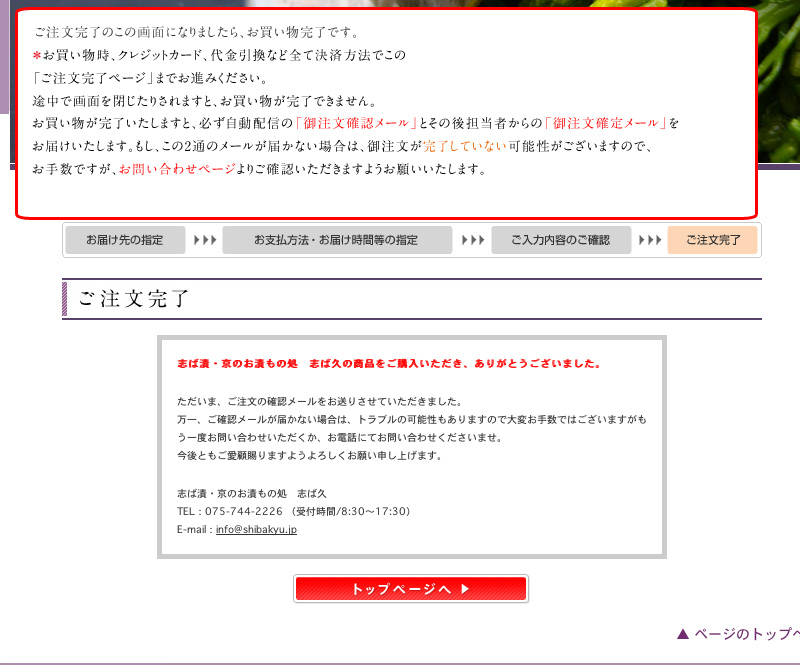Select the highlighted ご注文完了 step
Viewport: 800px width, 665px height.
[713, 239]
